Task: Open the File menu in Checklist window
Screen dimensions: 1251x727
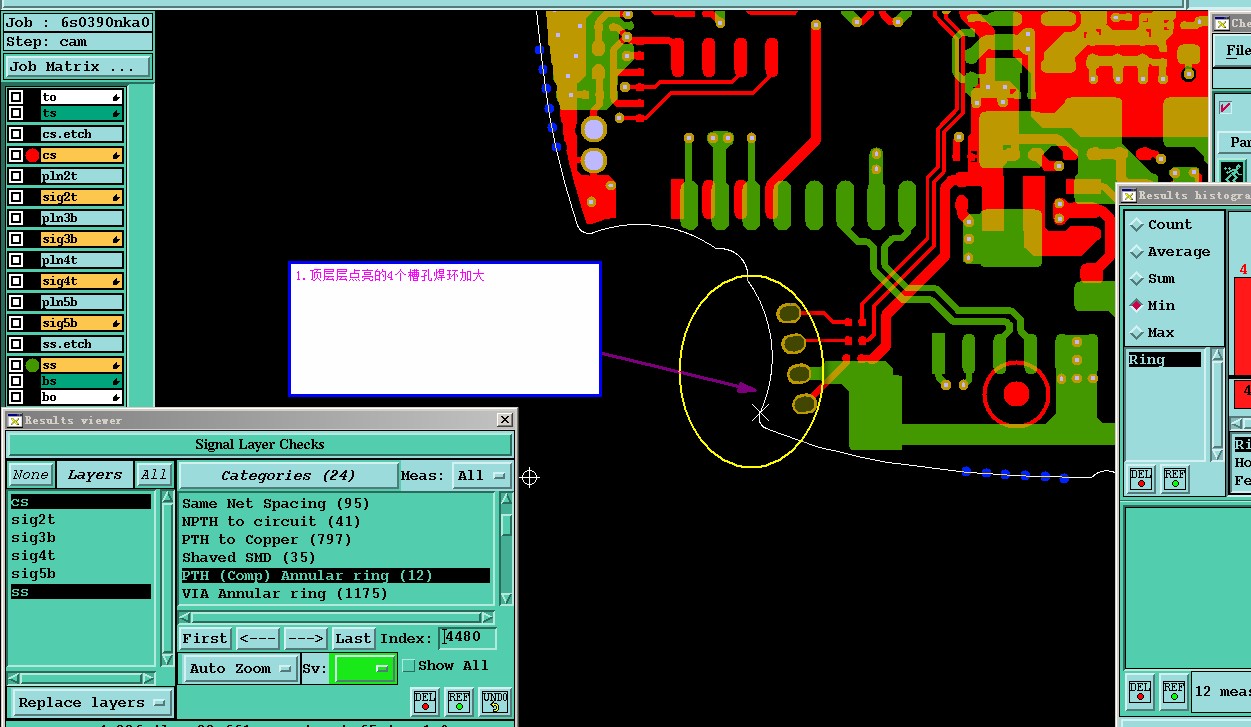Action: [1237, 50]
